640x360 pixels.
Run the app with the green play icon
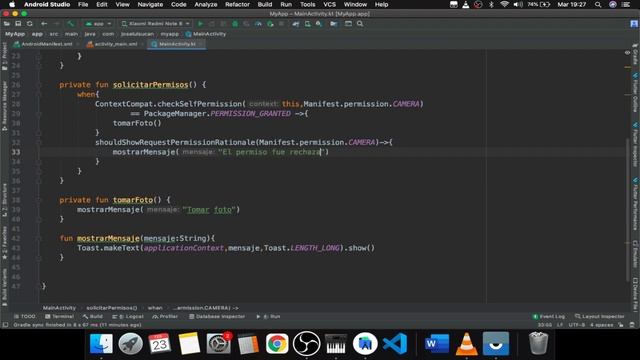pyautogui.click(x=200, y=24)
